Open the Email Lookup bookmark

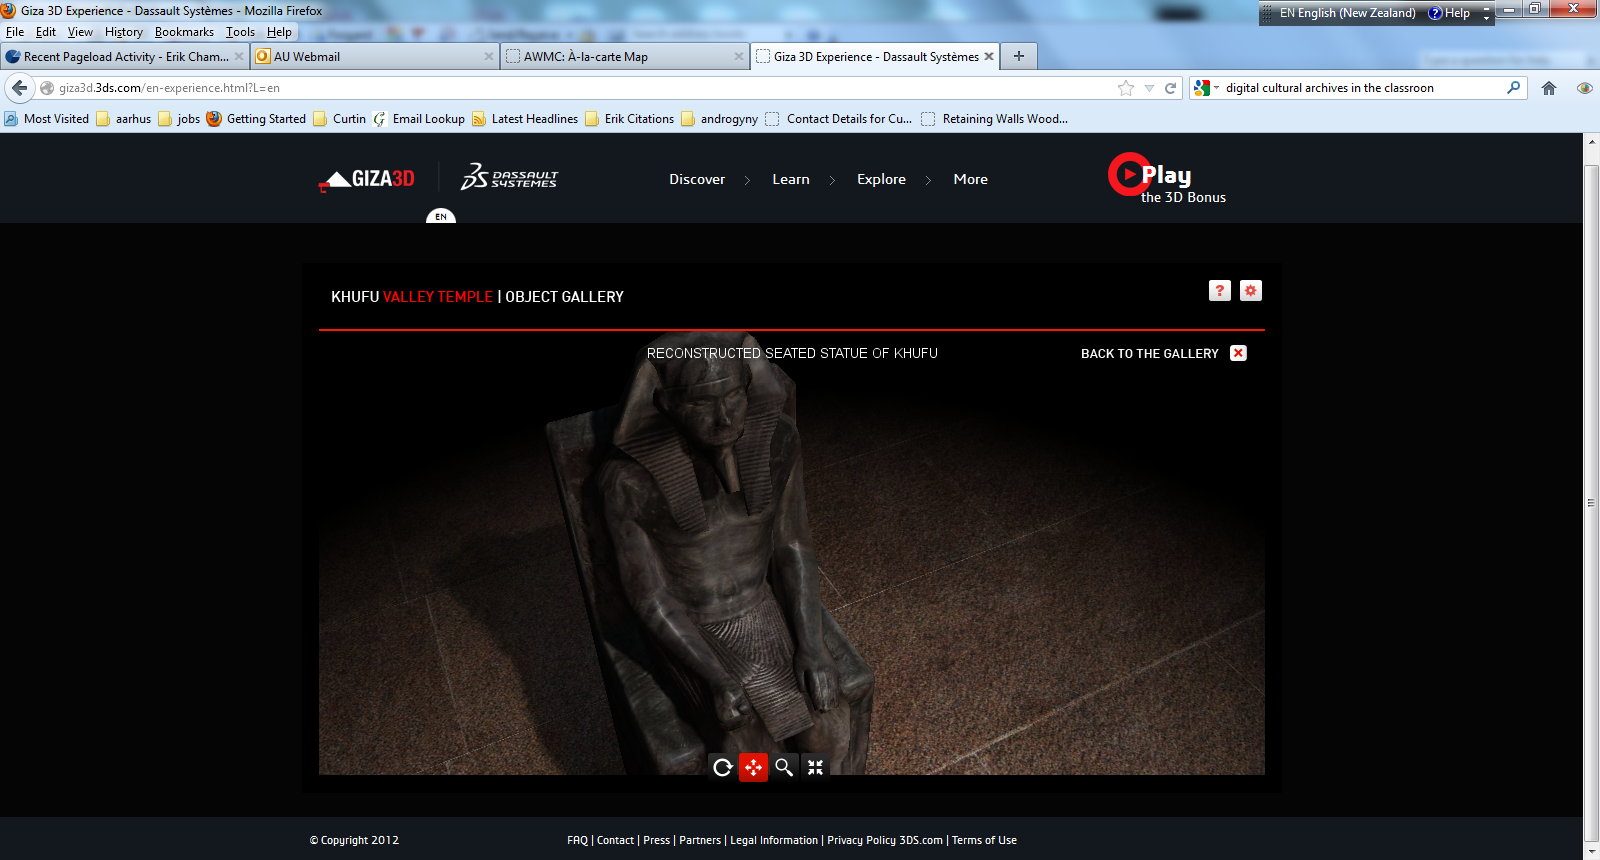point(419,119)
